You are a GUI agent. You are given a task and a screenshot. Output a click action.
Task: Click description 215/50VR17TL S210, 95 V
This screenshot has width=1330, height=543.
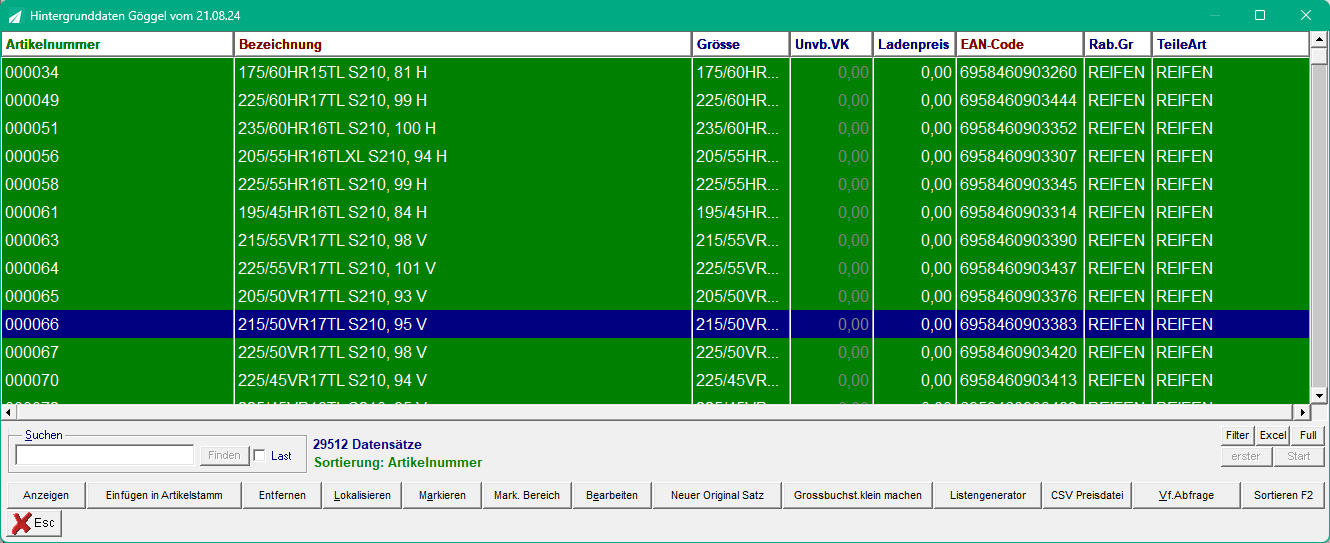click(x=333, y=324)
